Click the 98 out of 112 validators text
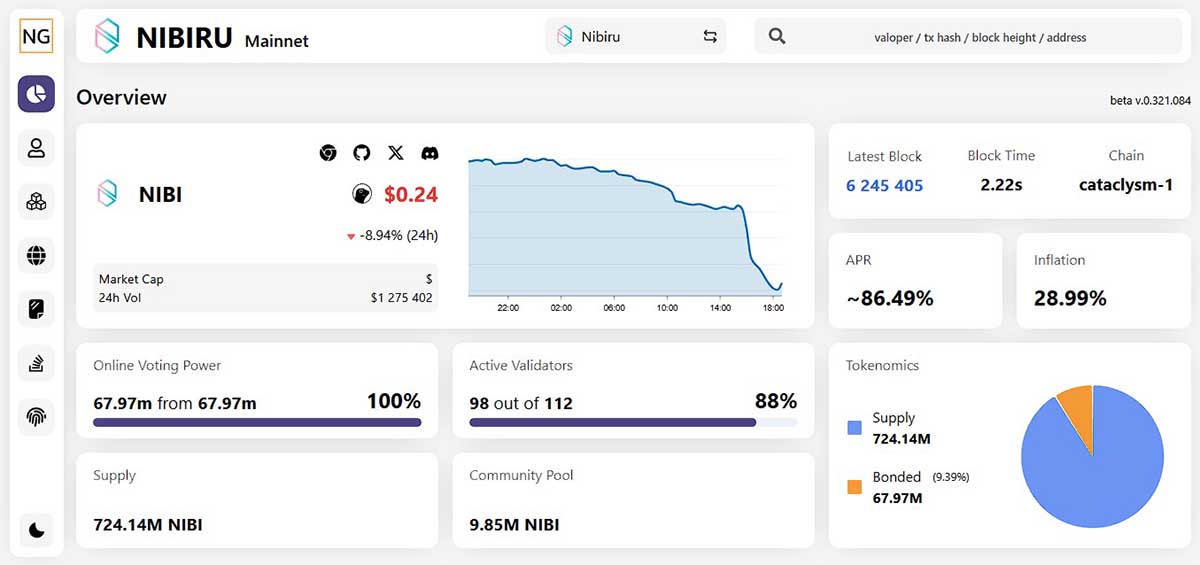The width and height of the screenshot is (1200, 565). [521, 403]
